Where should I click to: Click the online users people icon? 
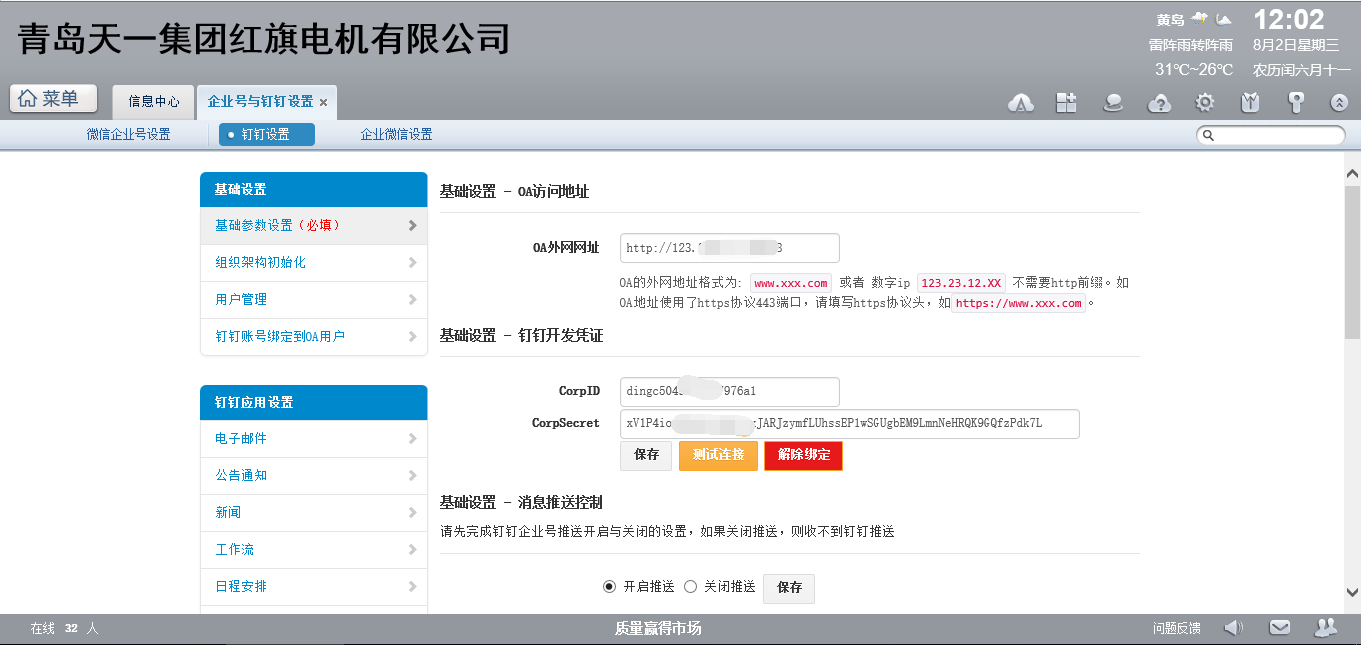pyautogui.click(x=1325, y=628)
